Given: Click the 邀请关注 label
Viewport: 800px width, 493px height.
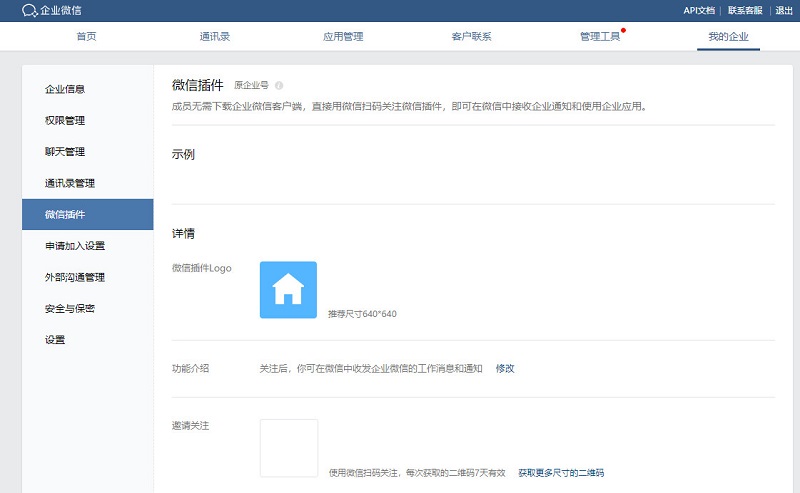Looking at the screenshot, I should pos(190,426).
